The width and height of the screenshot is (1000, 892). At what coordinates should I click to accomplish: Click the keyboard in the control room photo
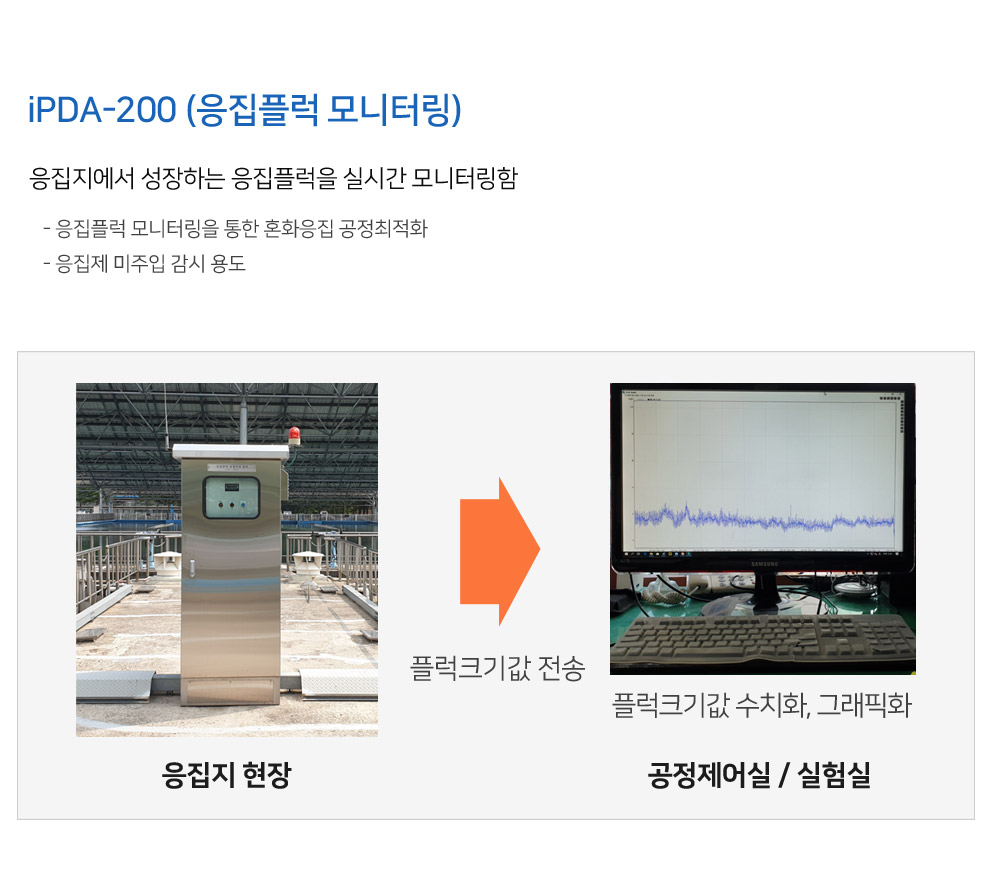763,641
